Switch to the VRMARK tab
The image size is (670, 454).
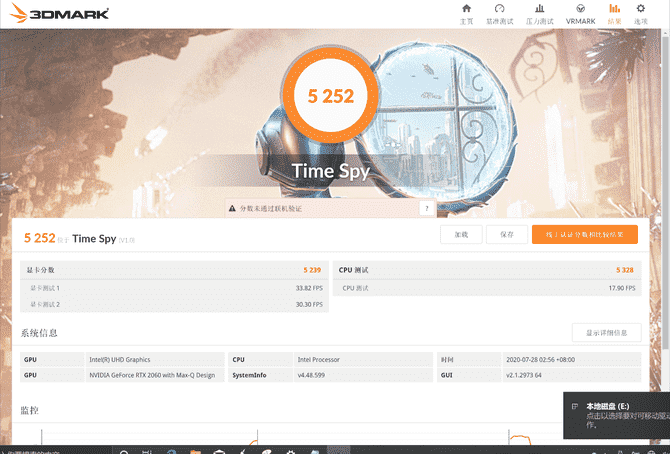pos(580,14)
